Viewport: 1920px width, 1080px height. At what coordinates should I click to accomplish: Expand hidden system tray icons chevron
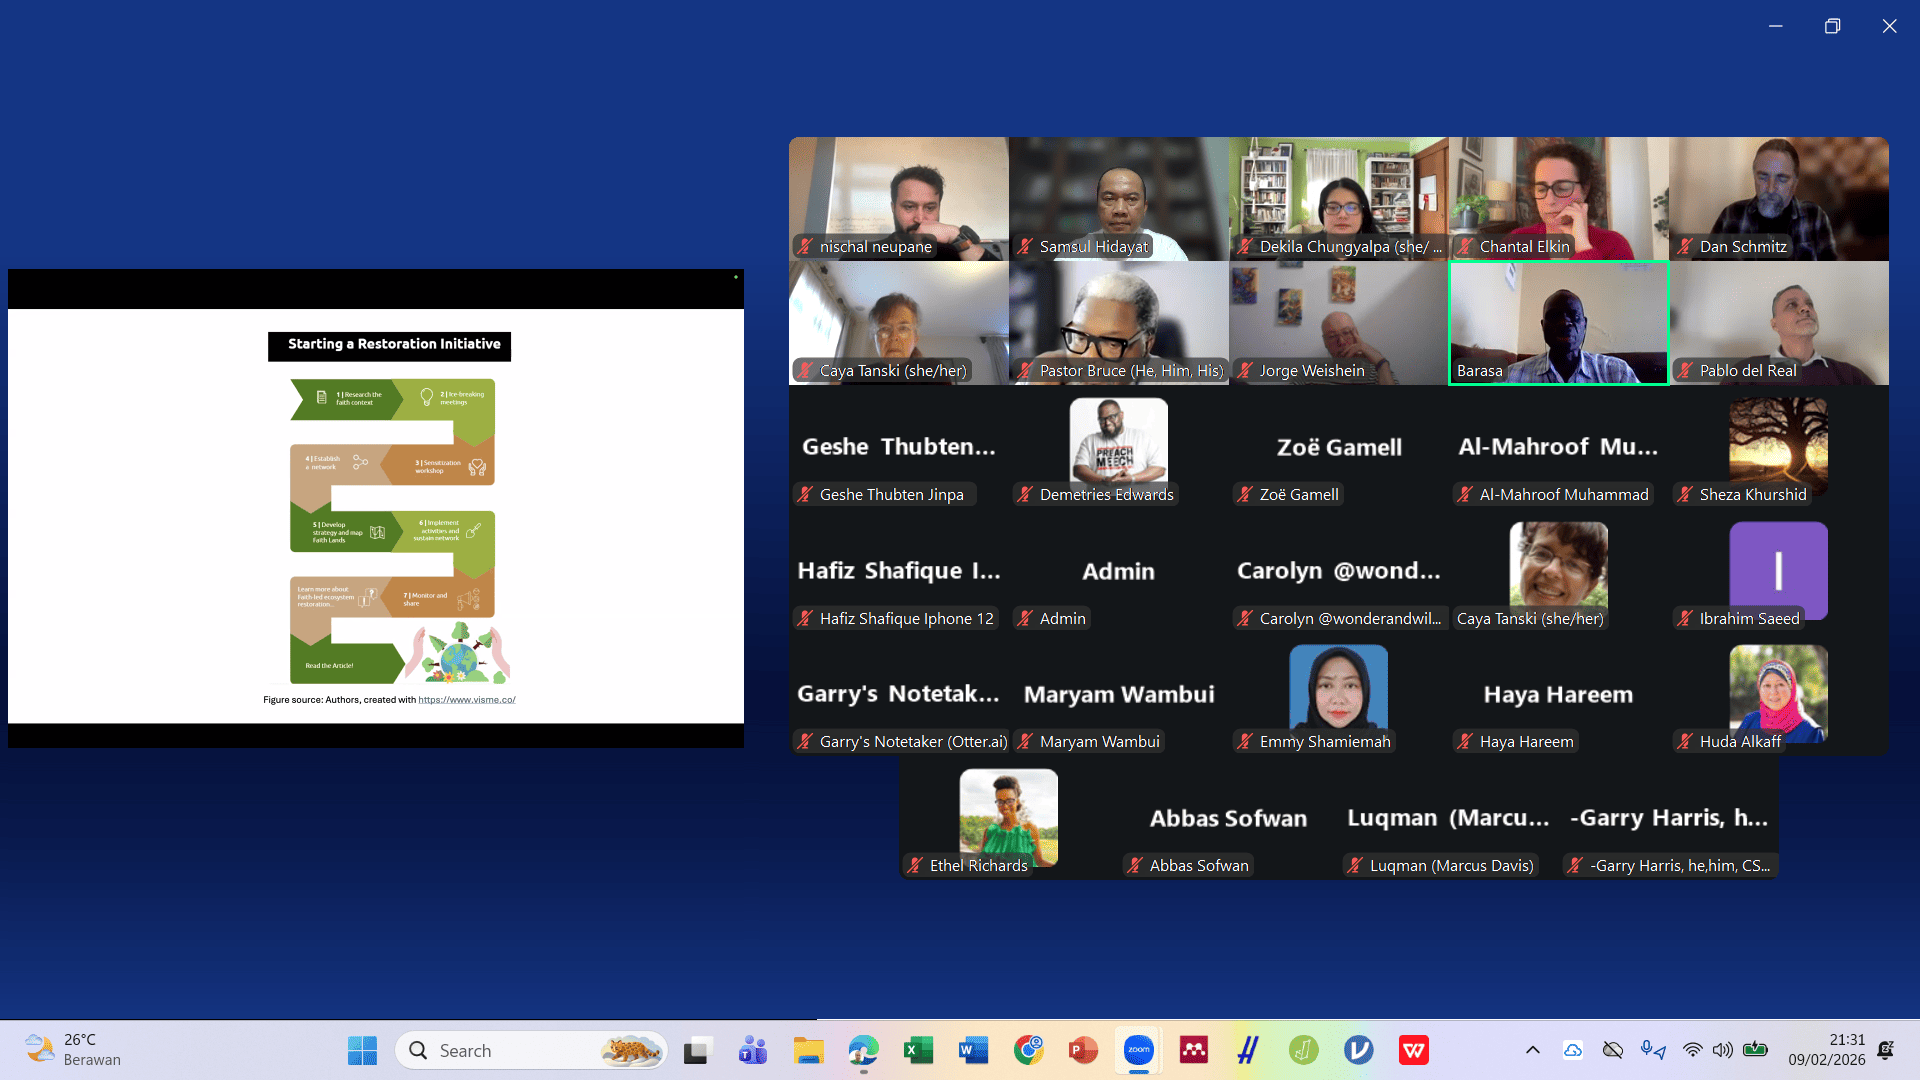pos(1532,1050)
